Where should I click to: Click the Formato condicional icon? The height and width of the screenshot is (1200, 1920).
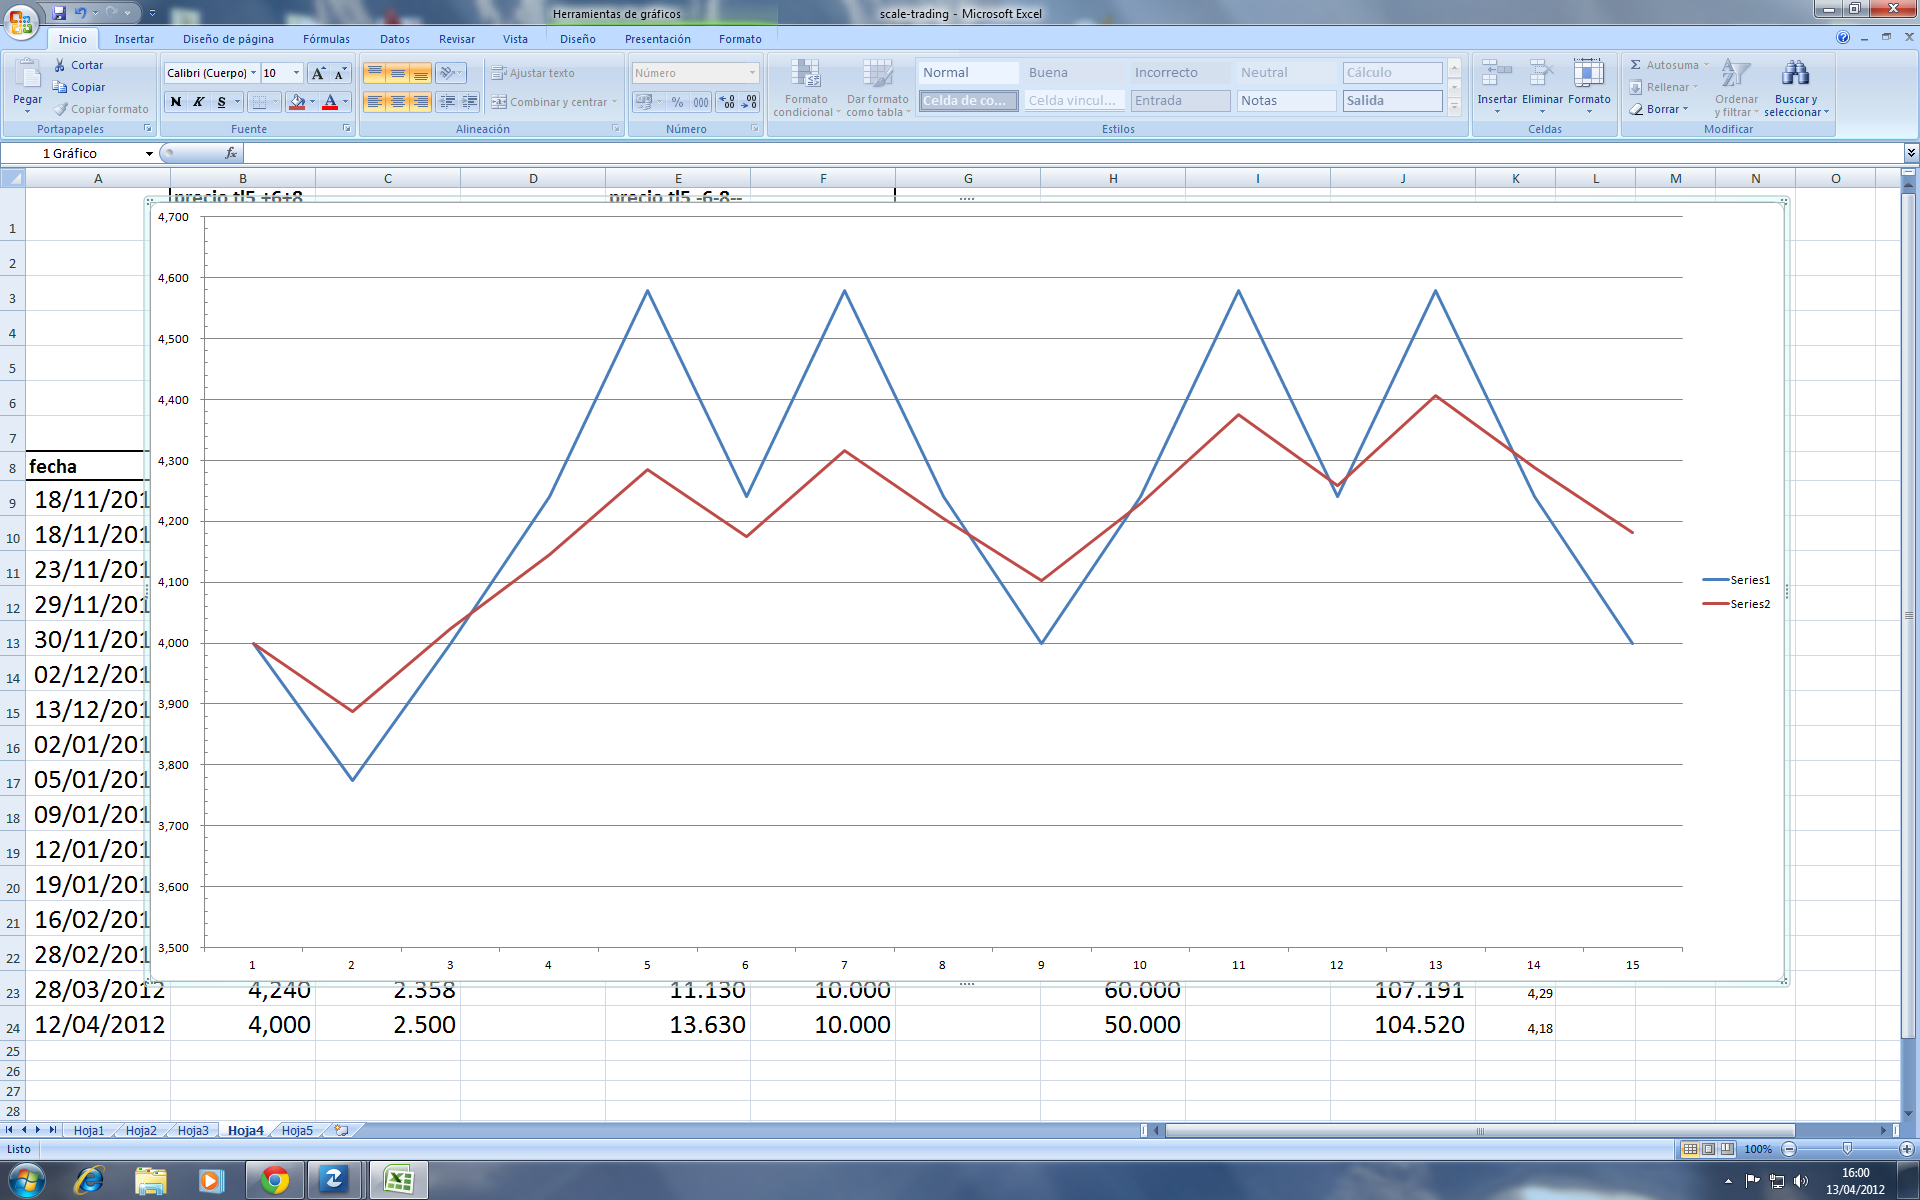click(x=805, y=75)
